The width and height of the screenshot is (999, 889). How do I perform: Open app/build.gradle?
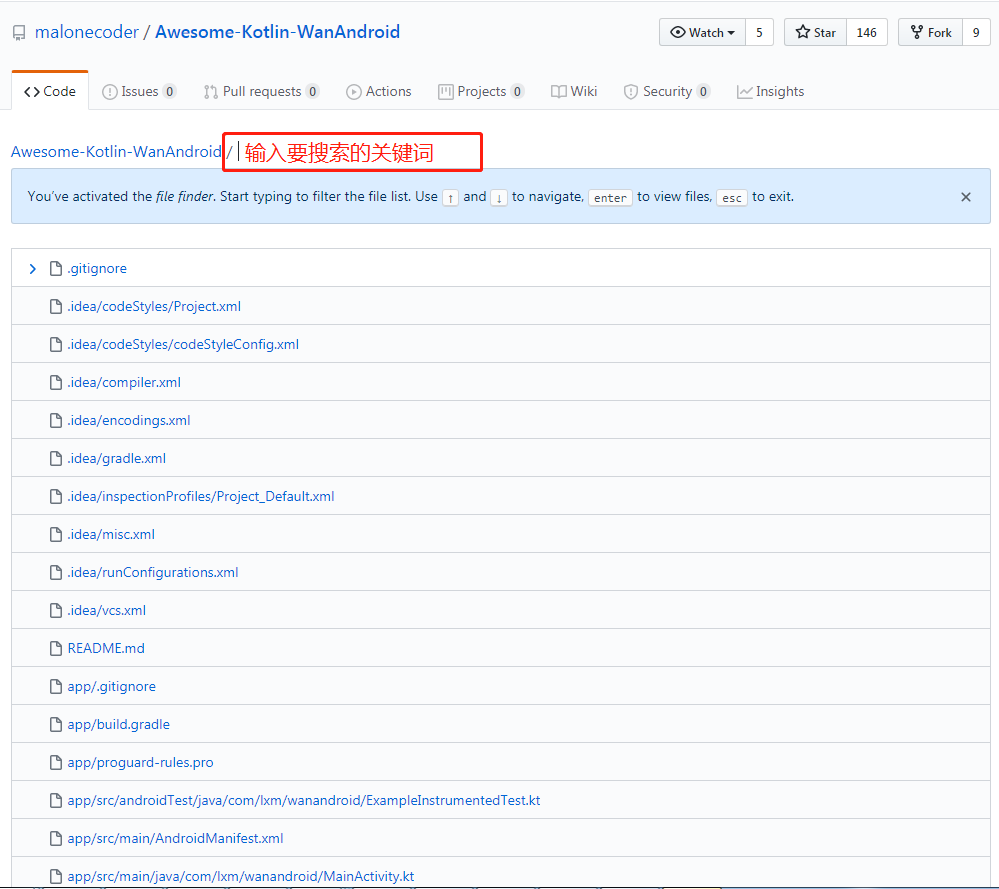click(x=119, y=725)
